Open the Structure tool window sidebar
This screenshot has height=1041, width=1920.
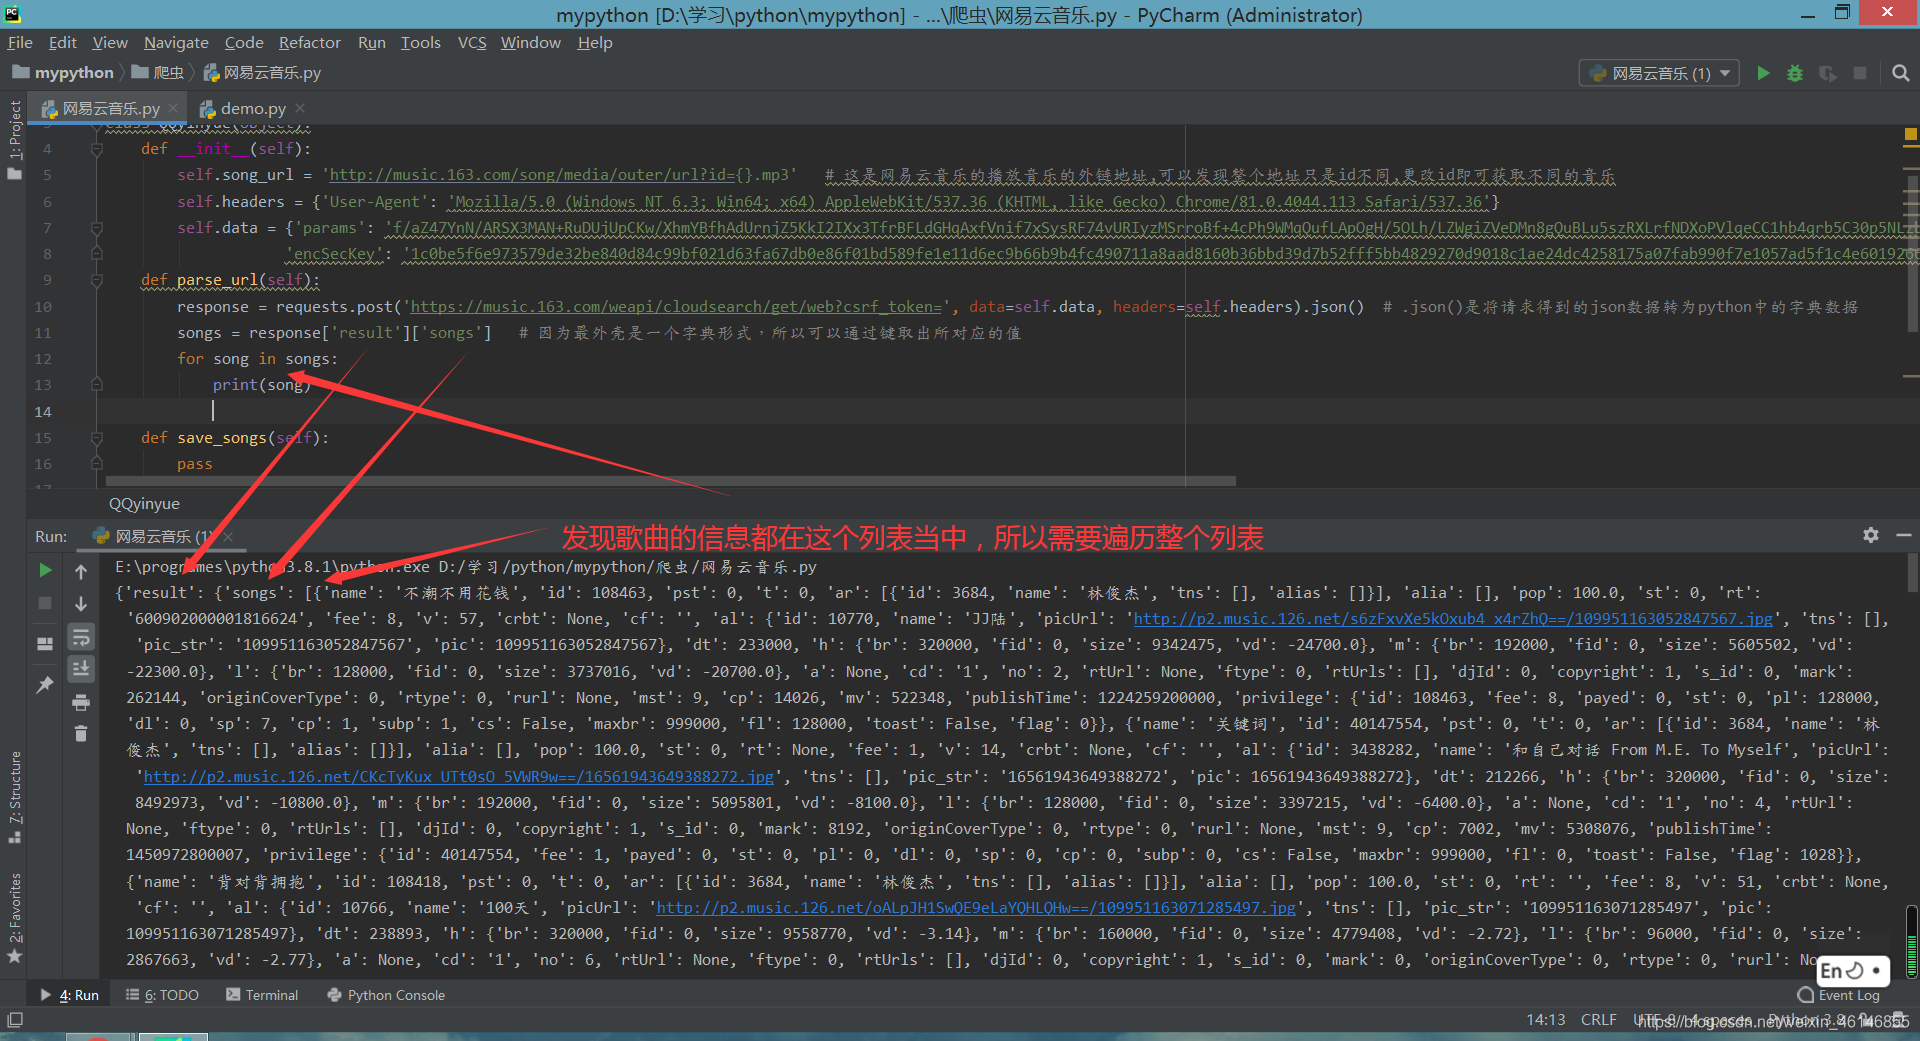click(14, 797)
